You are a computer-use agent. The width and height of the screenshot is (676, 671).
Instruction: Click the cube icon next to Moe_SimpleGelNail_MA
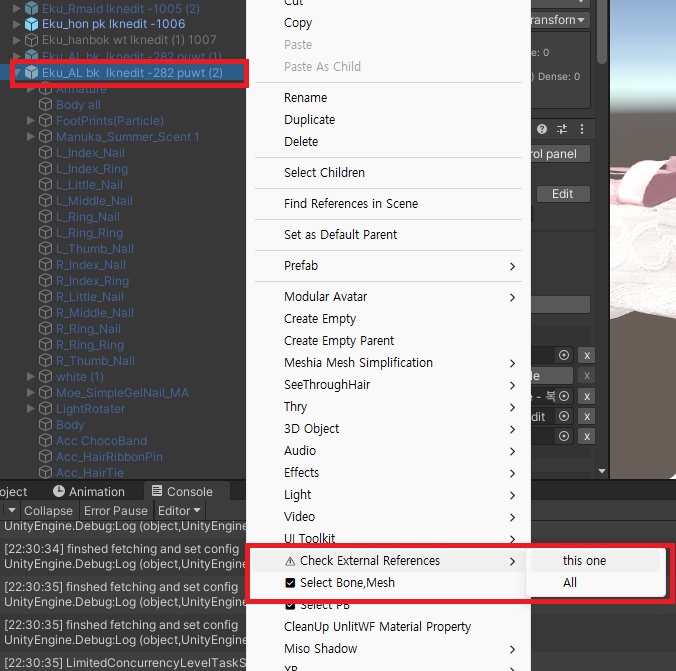(x=45, y=392)
